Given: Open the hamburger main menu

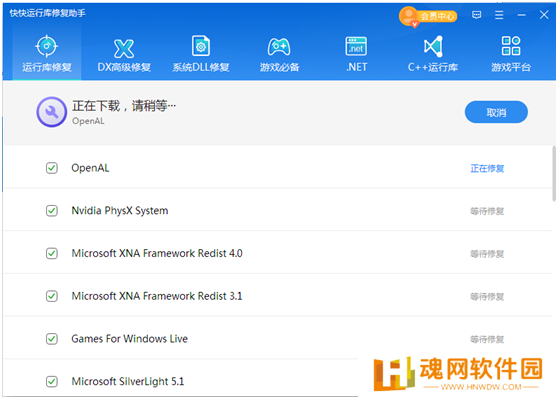Looking at the screenshot, I should click(499, 15).
